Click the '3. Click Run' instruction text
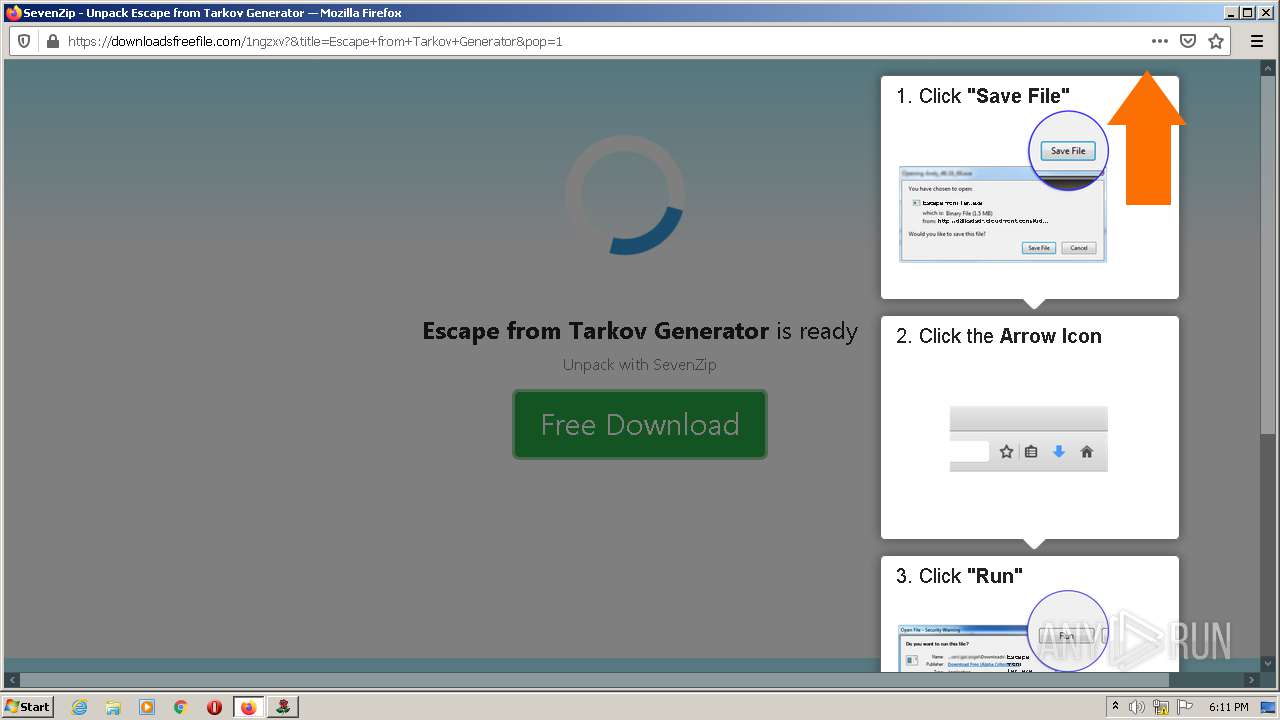The height and width of the screenshot is (720, 1280). [x=959, y=576]
